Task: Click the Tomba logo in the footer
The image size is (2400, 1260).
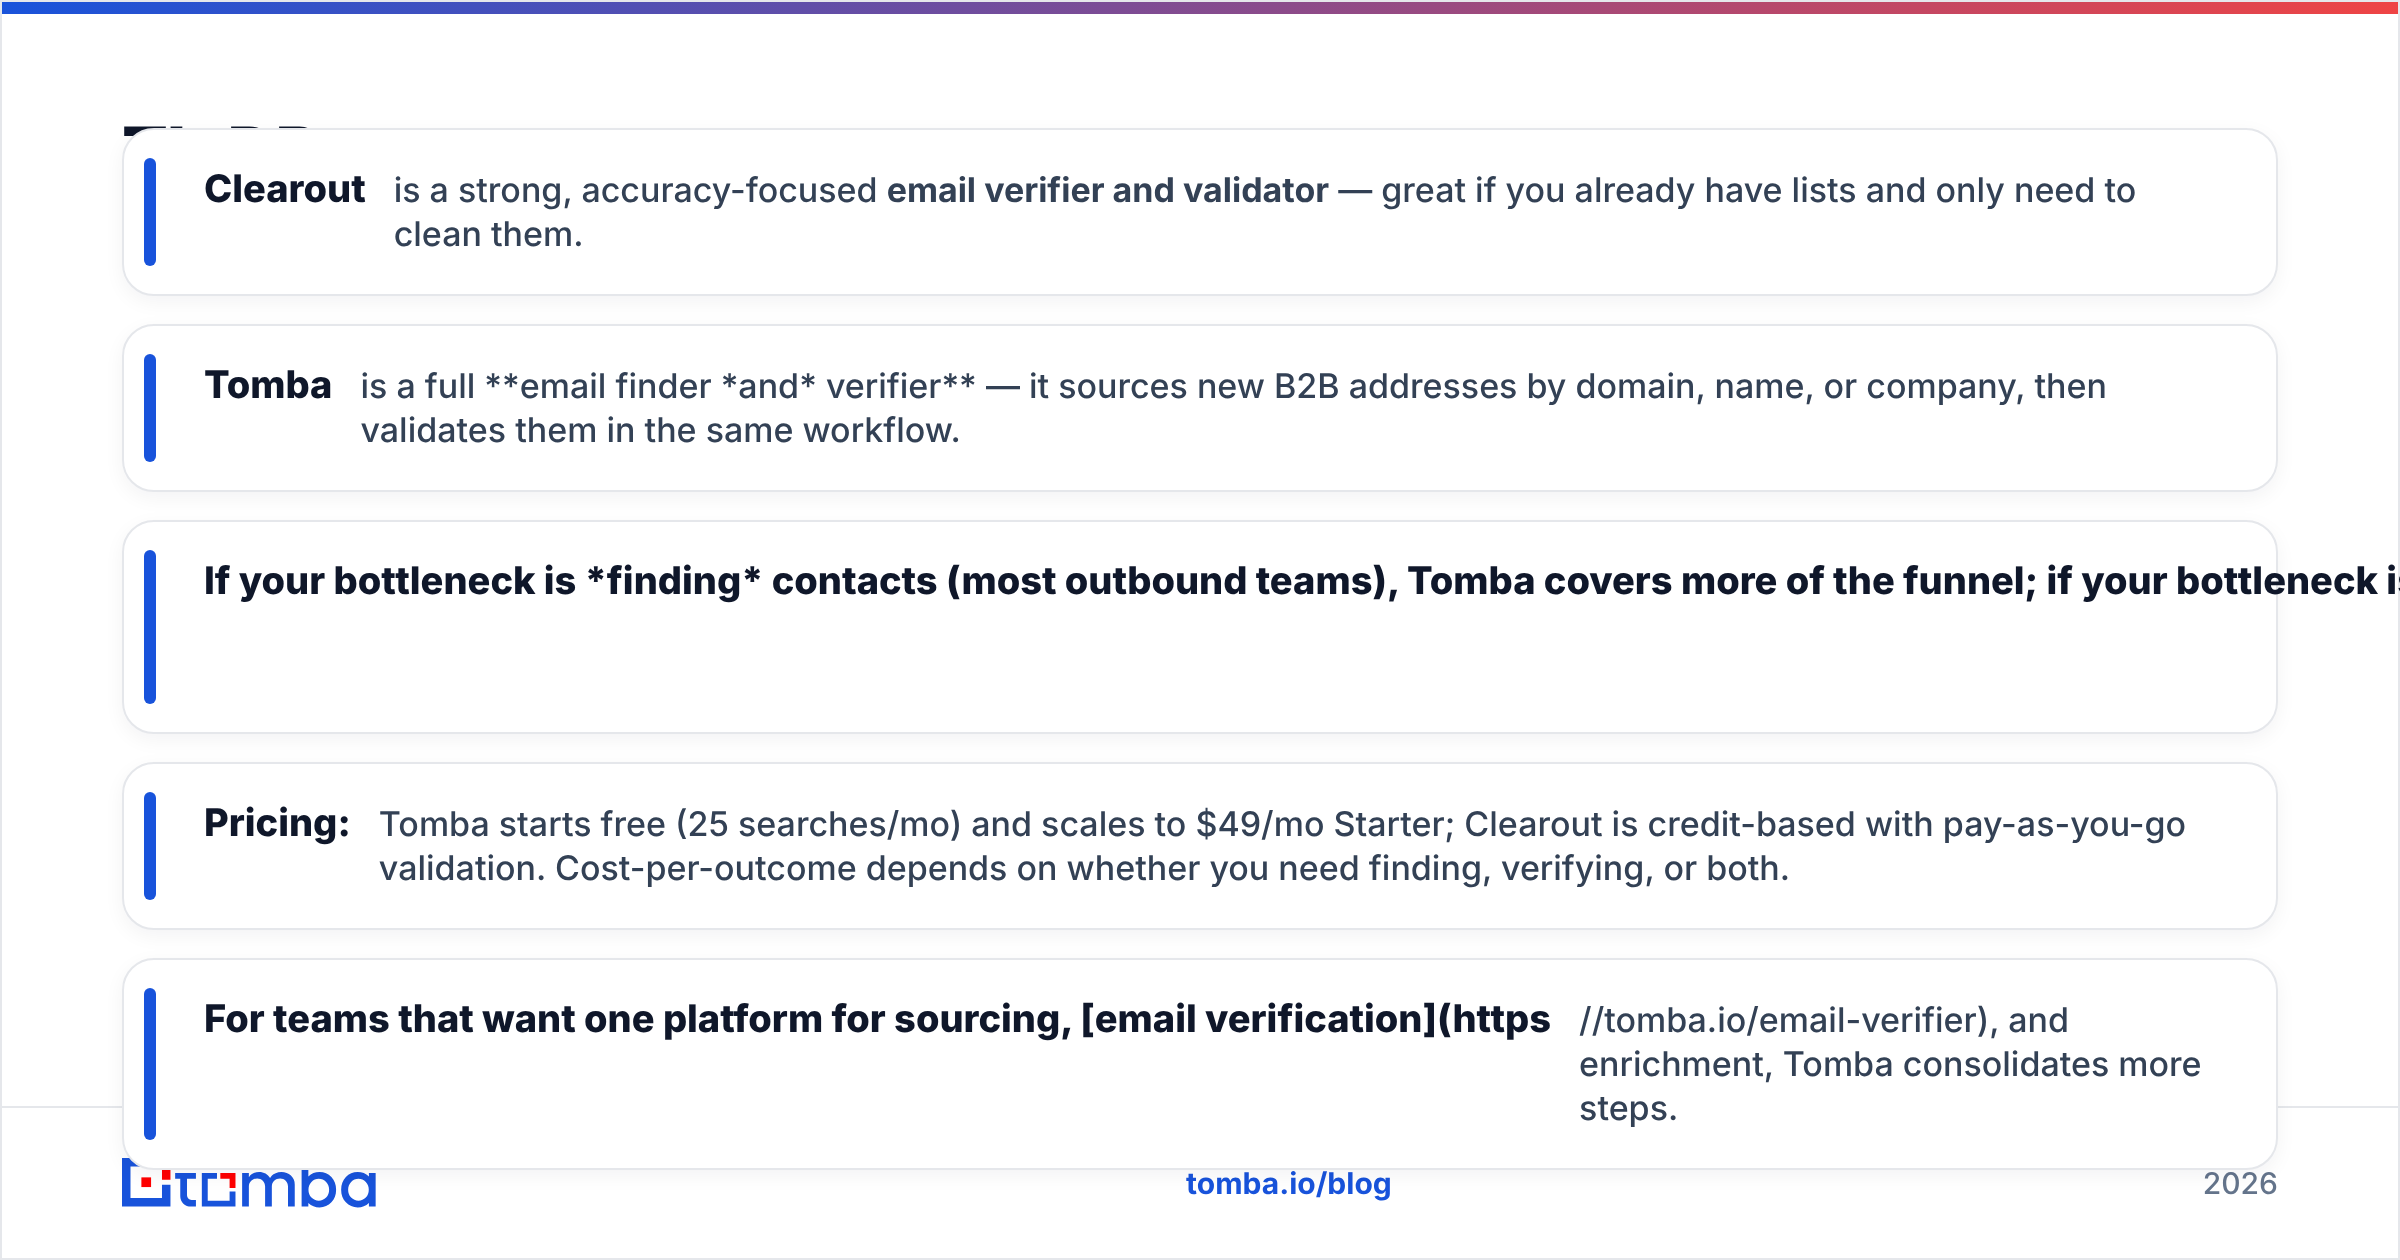Action: [x=249, y=1184]
